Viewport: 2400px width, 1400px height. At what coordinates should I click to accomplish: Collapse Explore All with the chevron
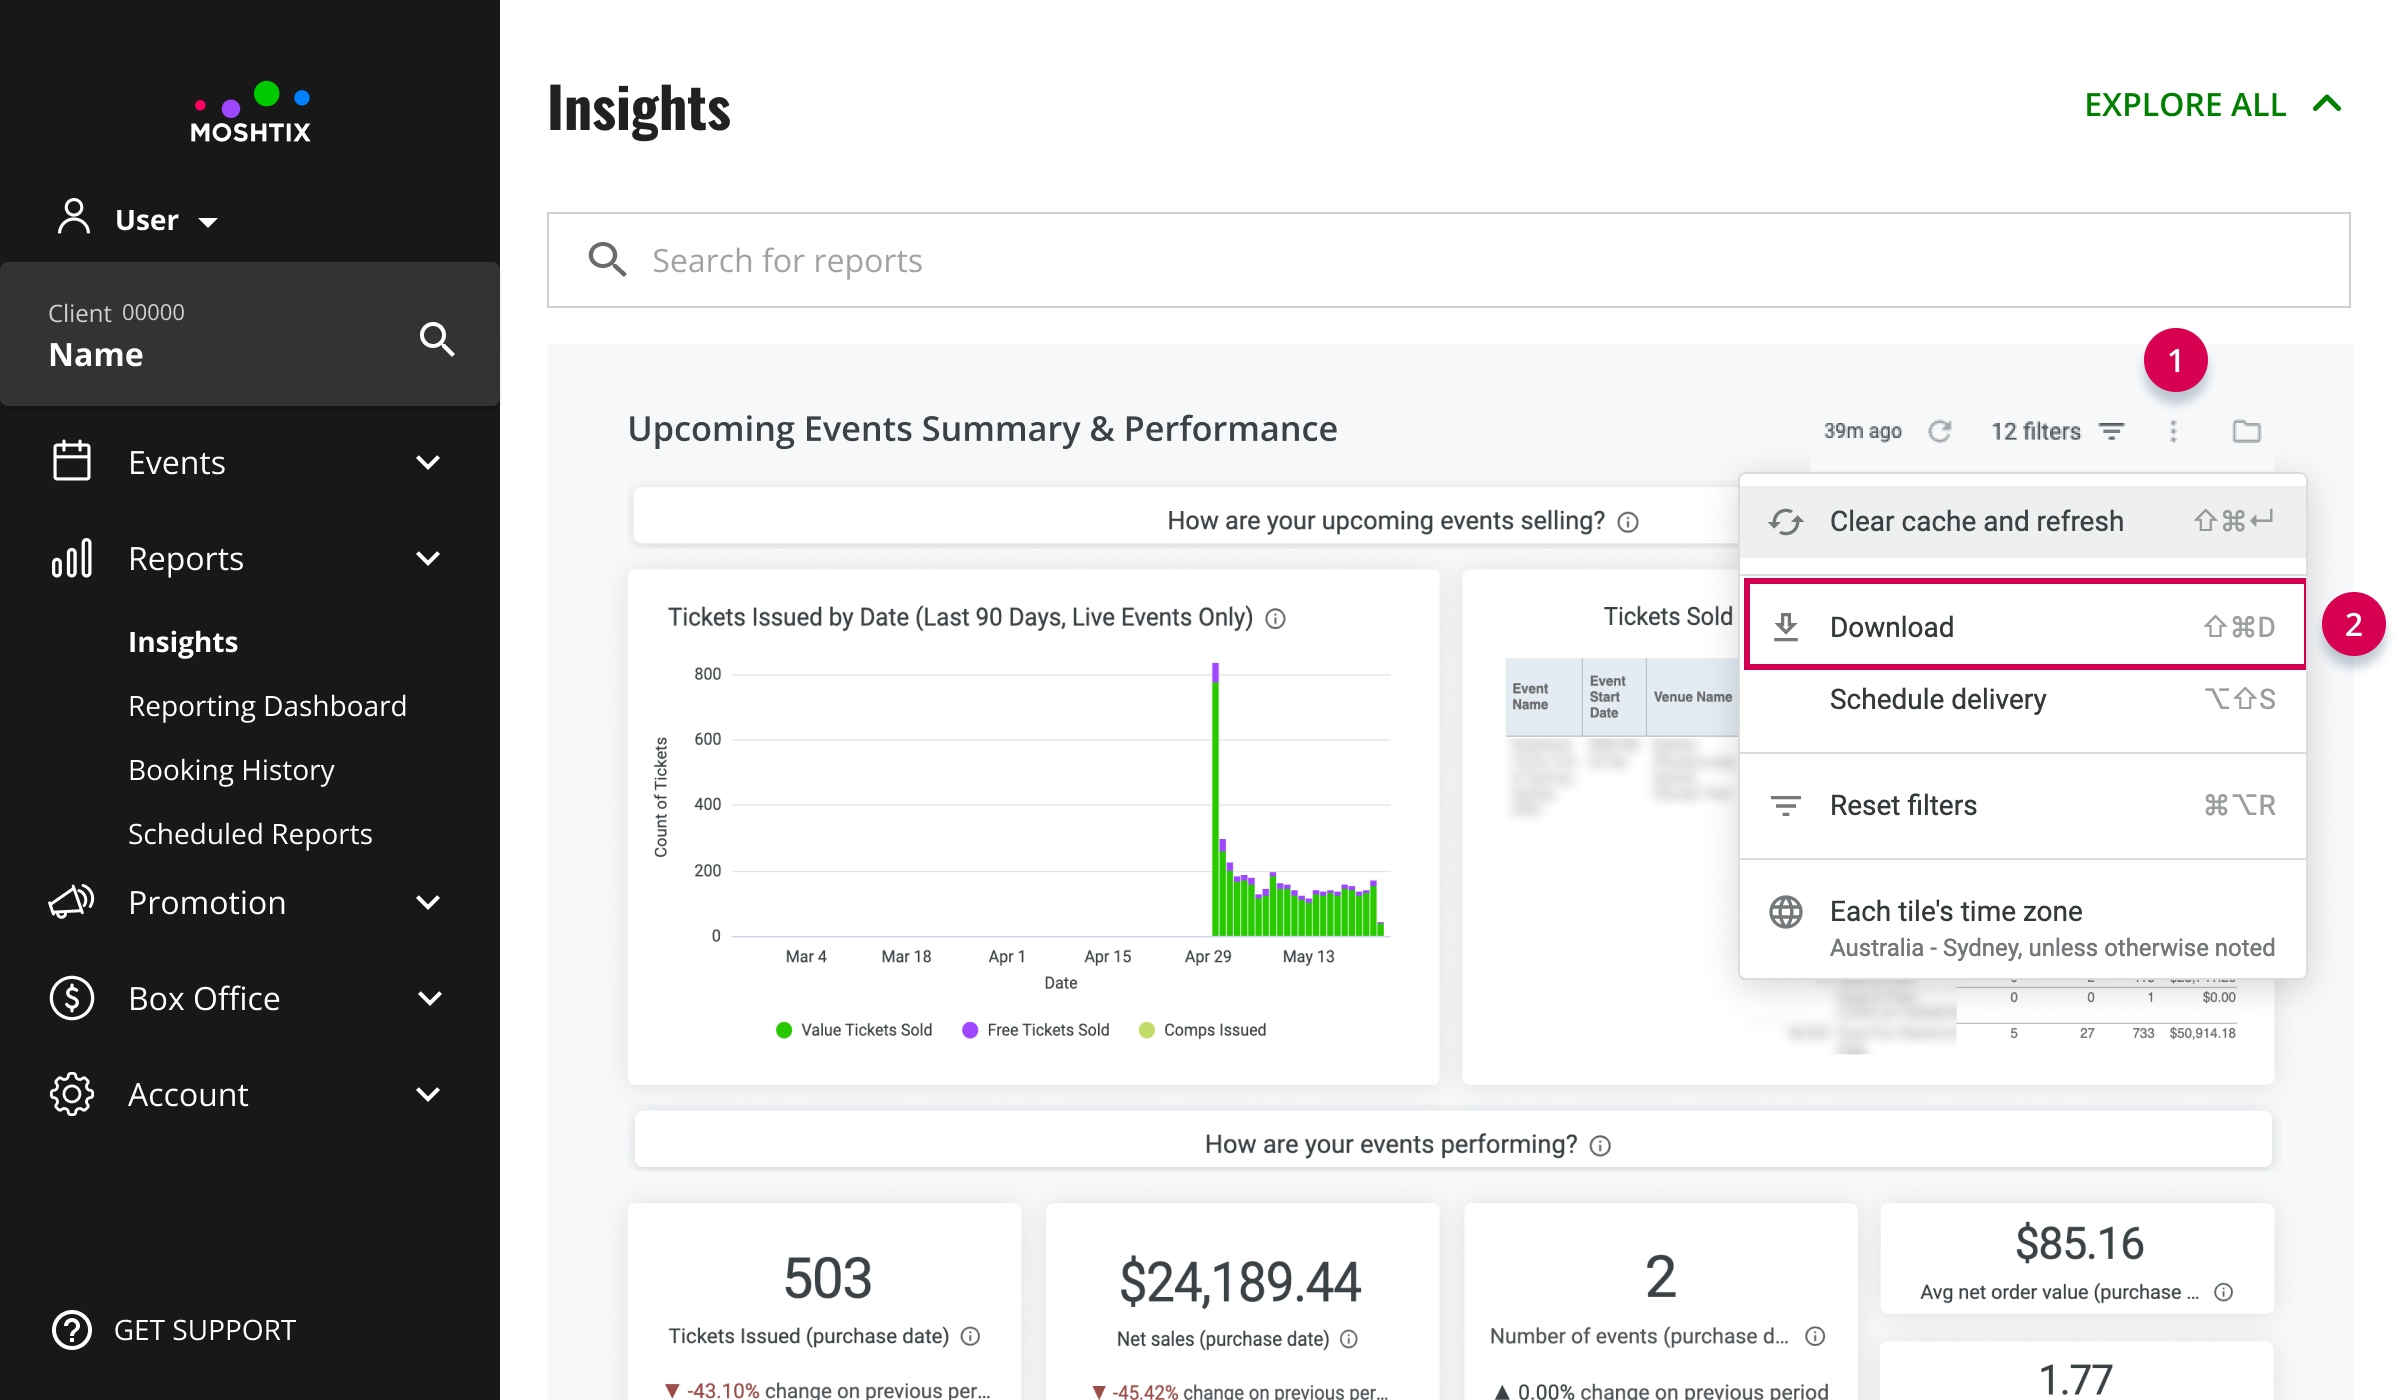tap(2327, 104)
